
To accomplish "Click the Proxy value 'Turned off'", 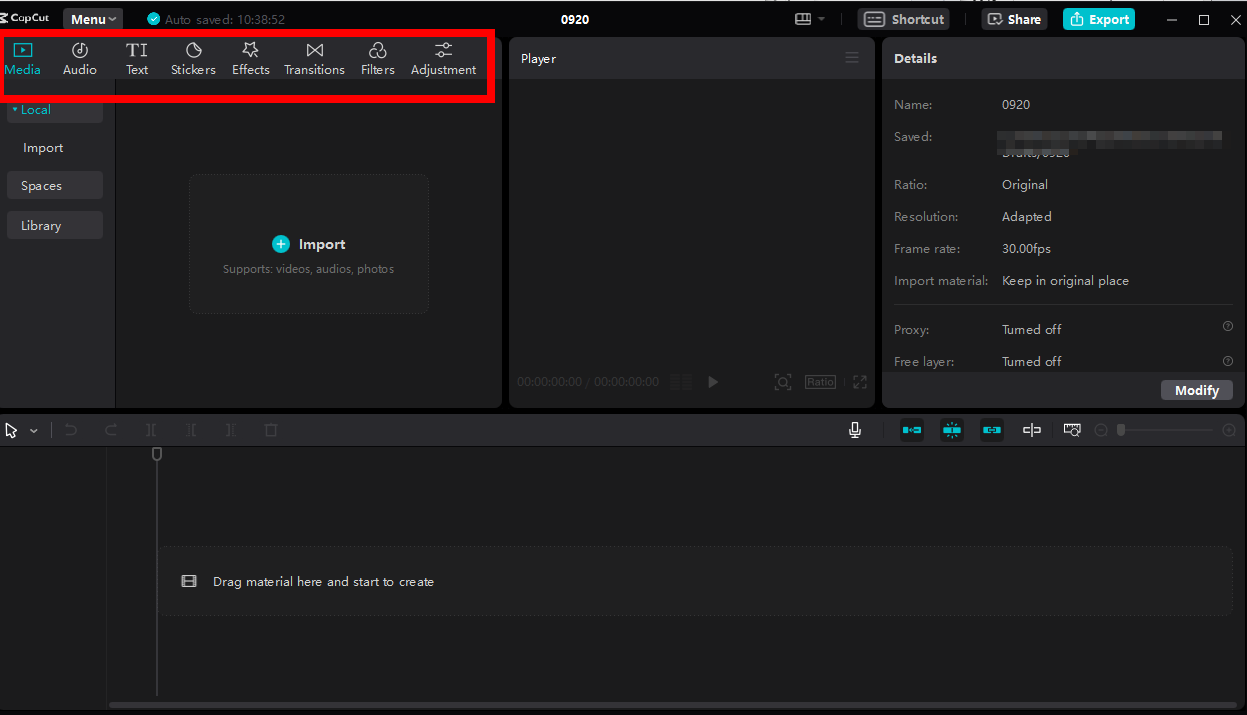I will tap(1032, 329).
